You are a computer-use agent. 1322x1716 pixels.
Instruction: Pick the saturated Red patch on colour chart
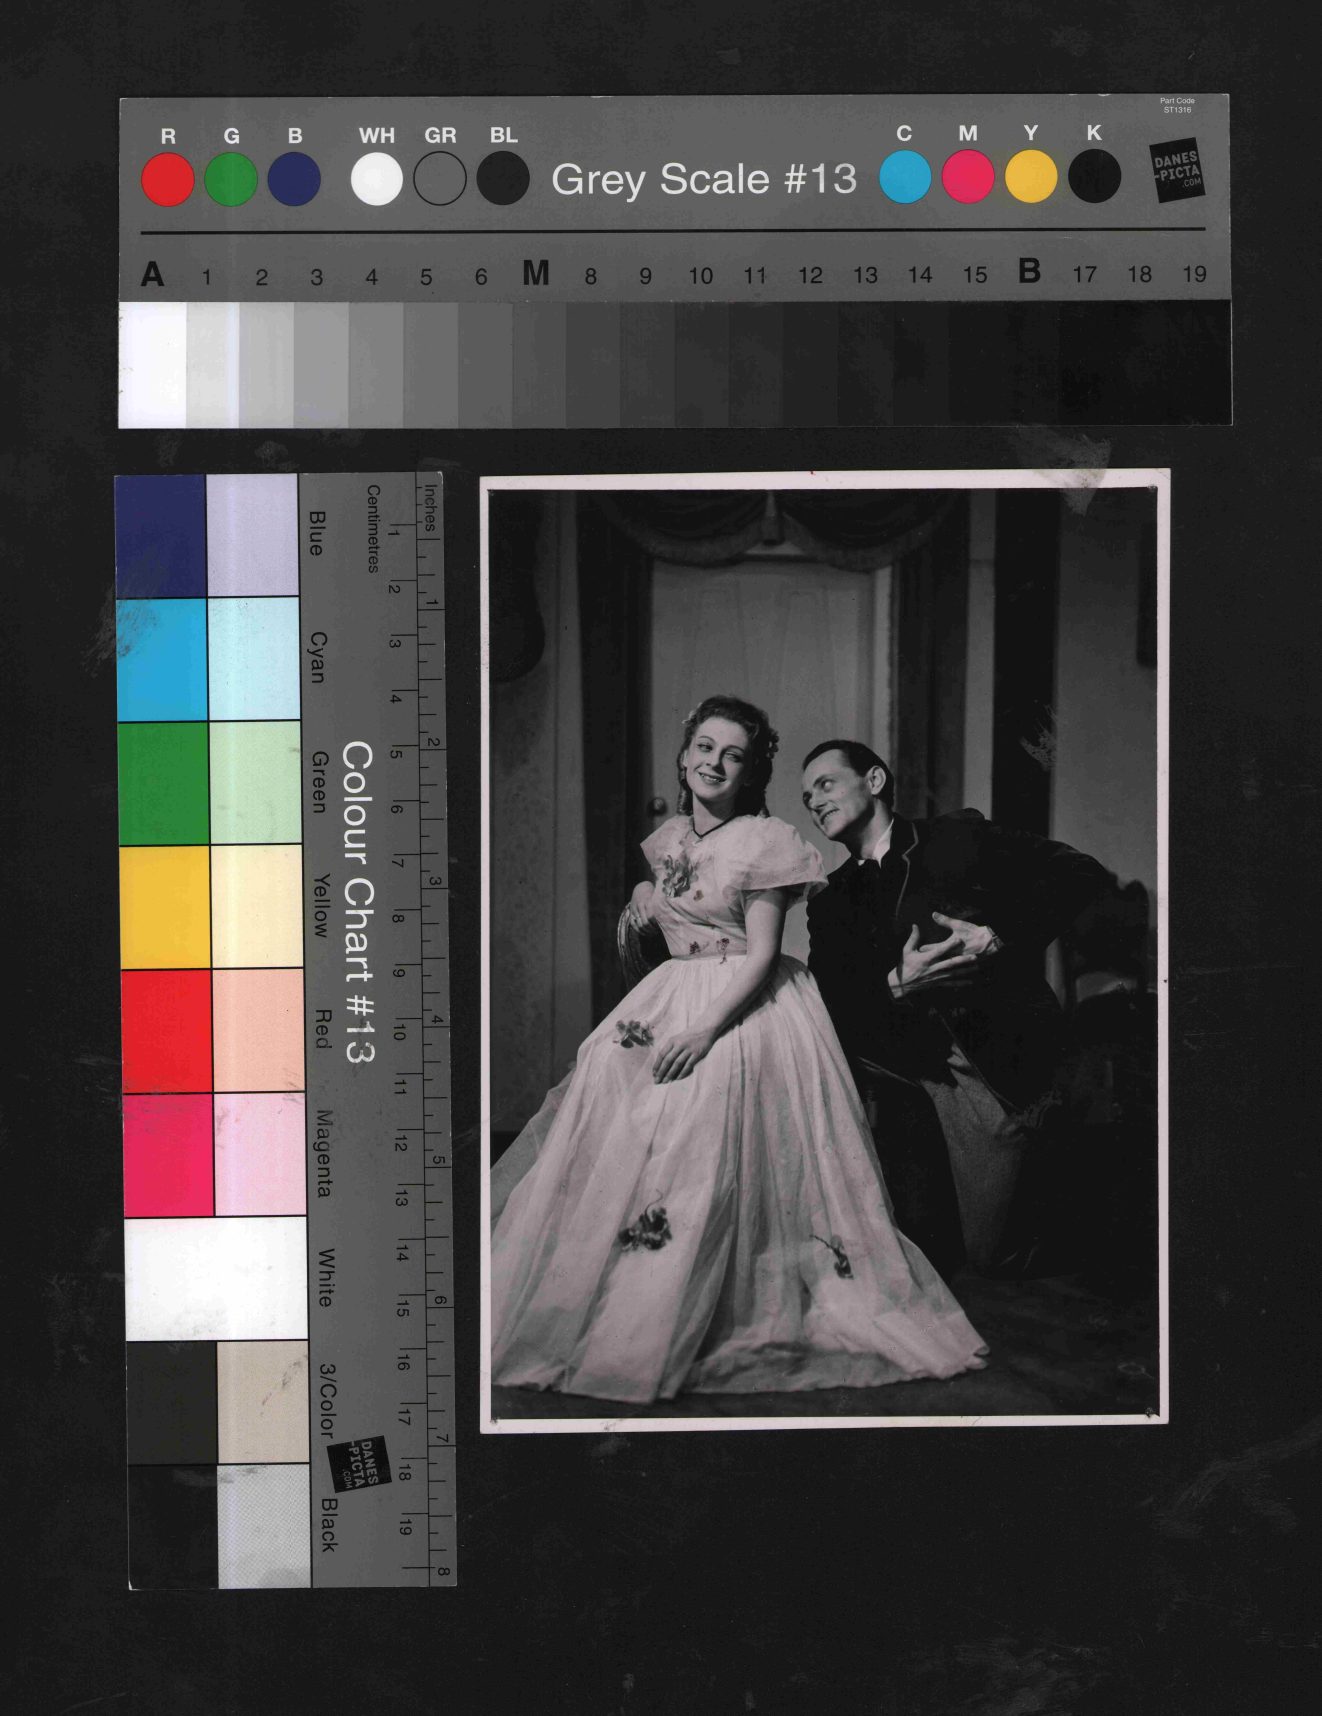[167, 1031]
